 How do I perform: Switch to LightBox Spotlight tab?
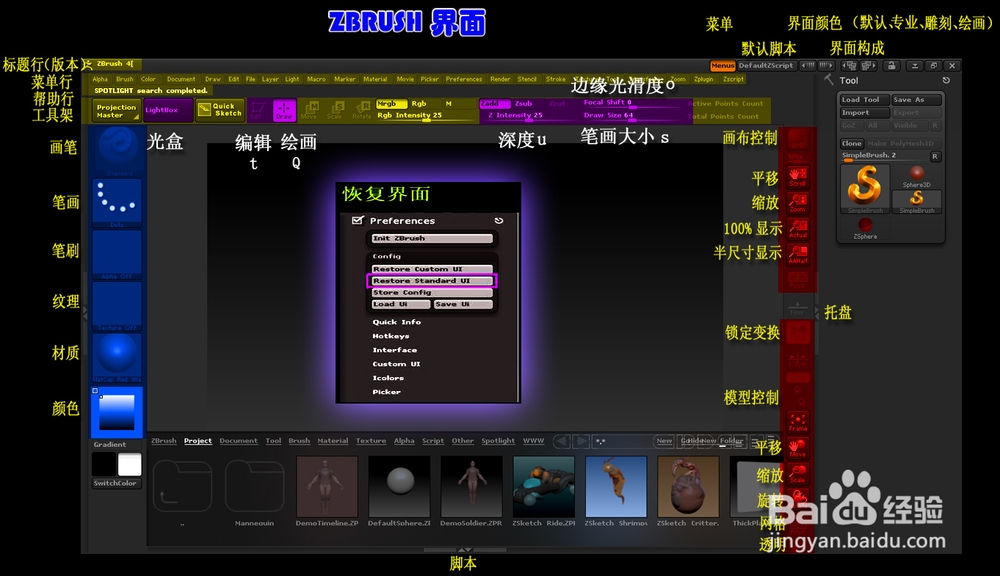pyautogui.click(x=498, y=441)
